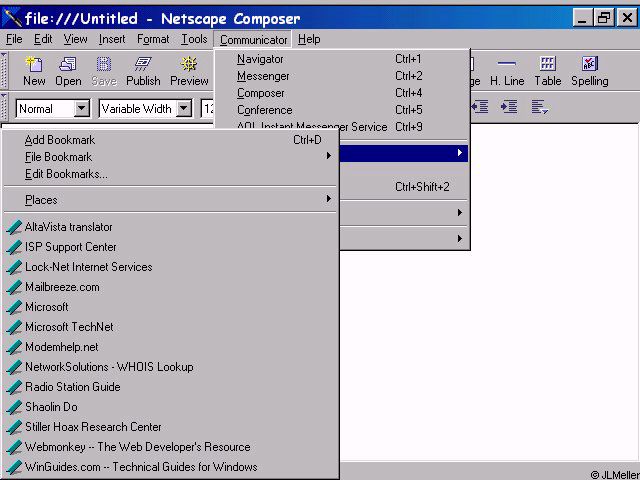Run the Spelling checker icon
This screenshot has width=640, height=480.
(x=590, y=64)
